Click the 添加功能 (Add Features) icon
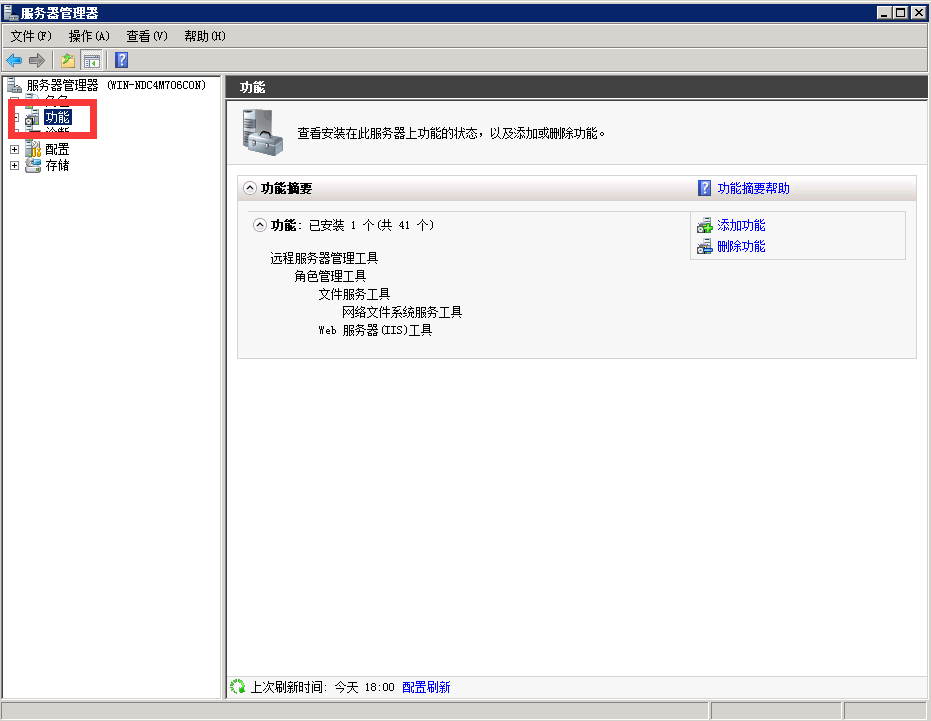 pos(705,226)
